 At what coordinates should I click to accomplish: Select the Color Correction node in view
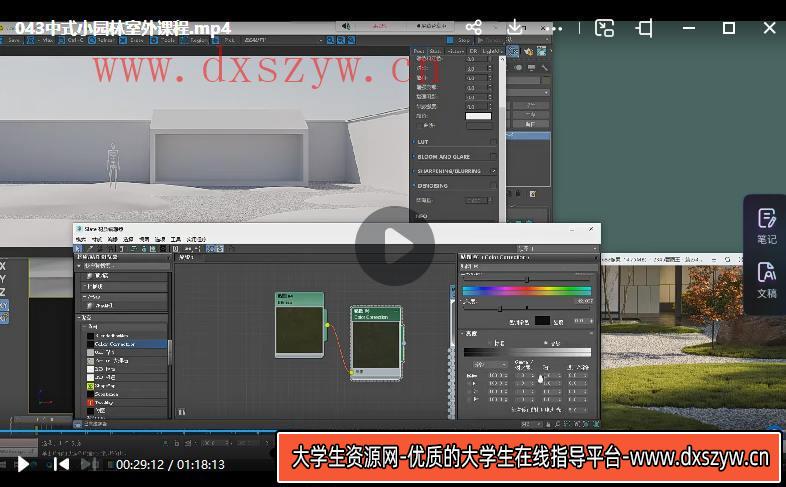(x=376, y=343)
